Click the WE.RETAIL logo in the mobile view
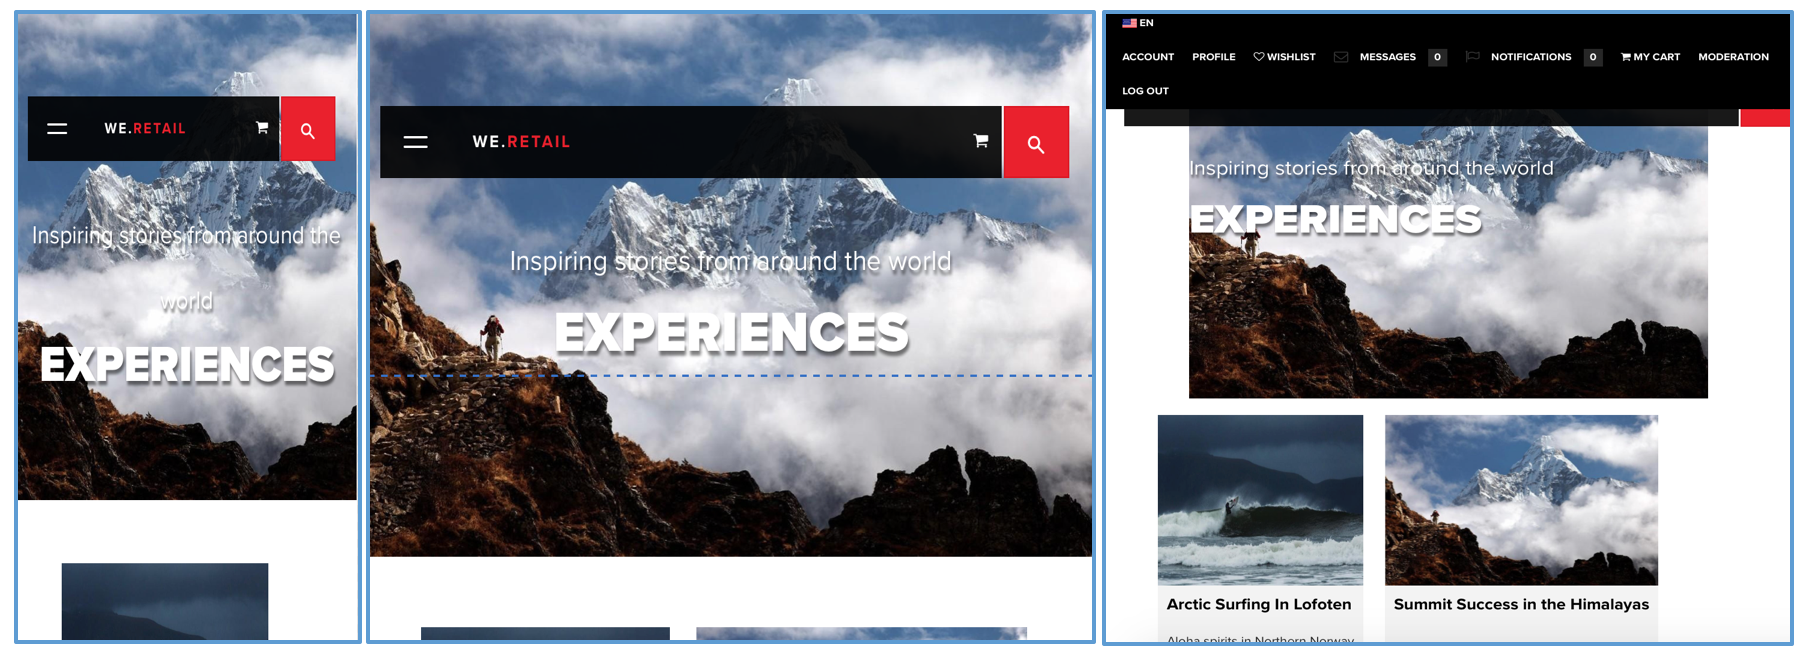The image size is (1802, 652). 145,129
